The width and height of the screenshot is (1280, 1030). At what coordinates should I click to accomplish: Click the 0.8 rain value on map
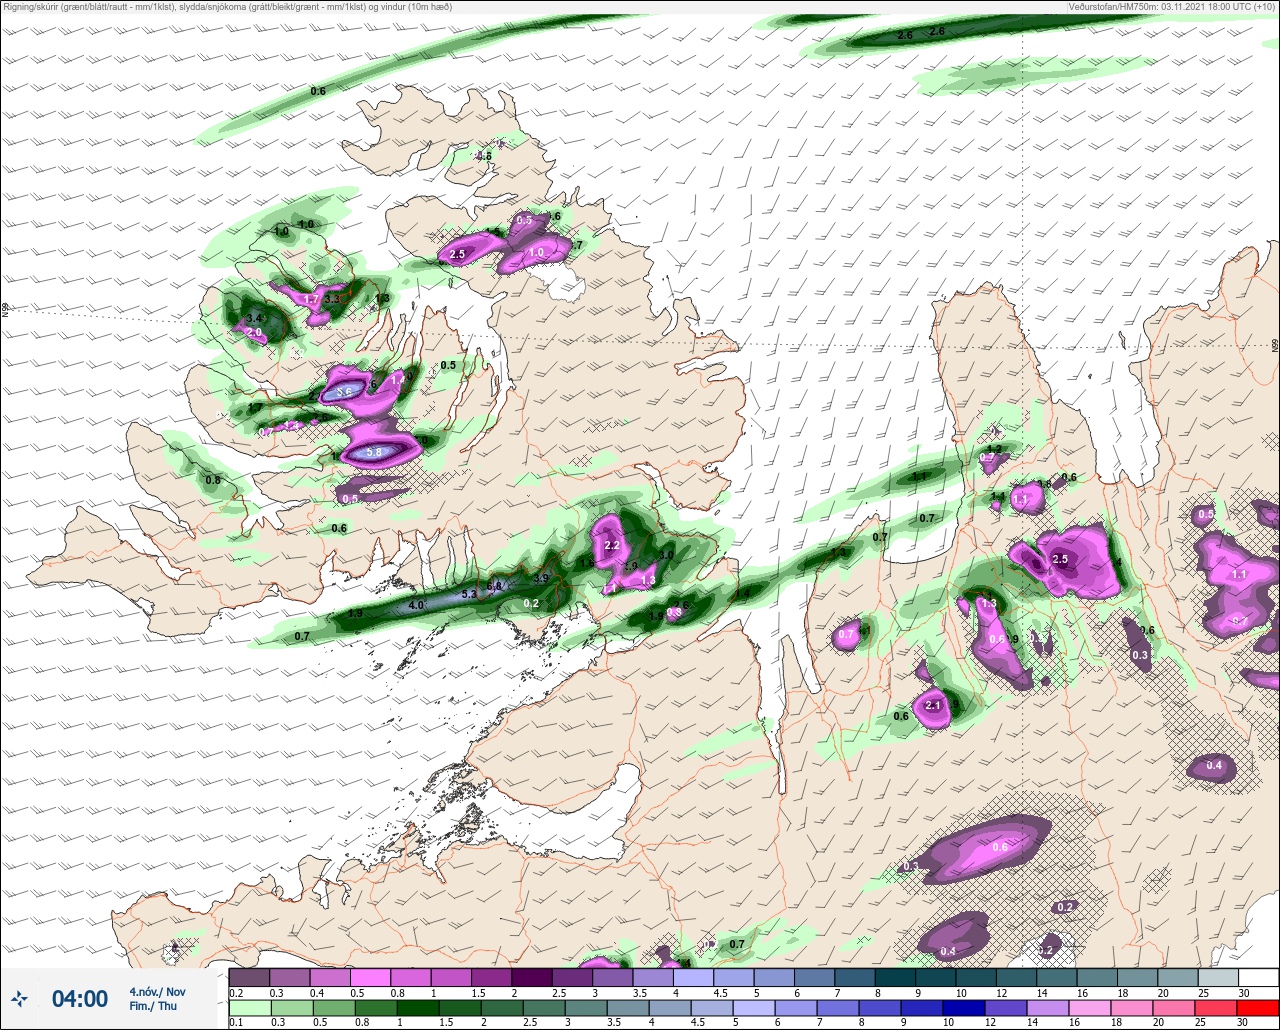[x=212, y=480]
